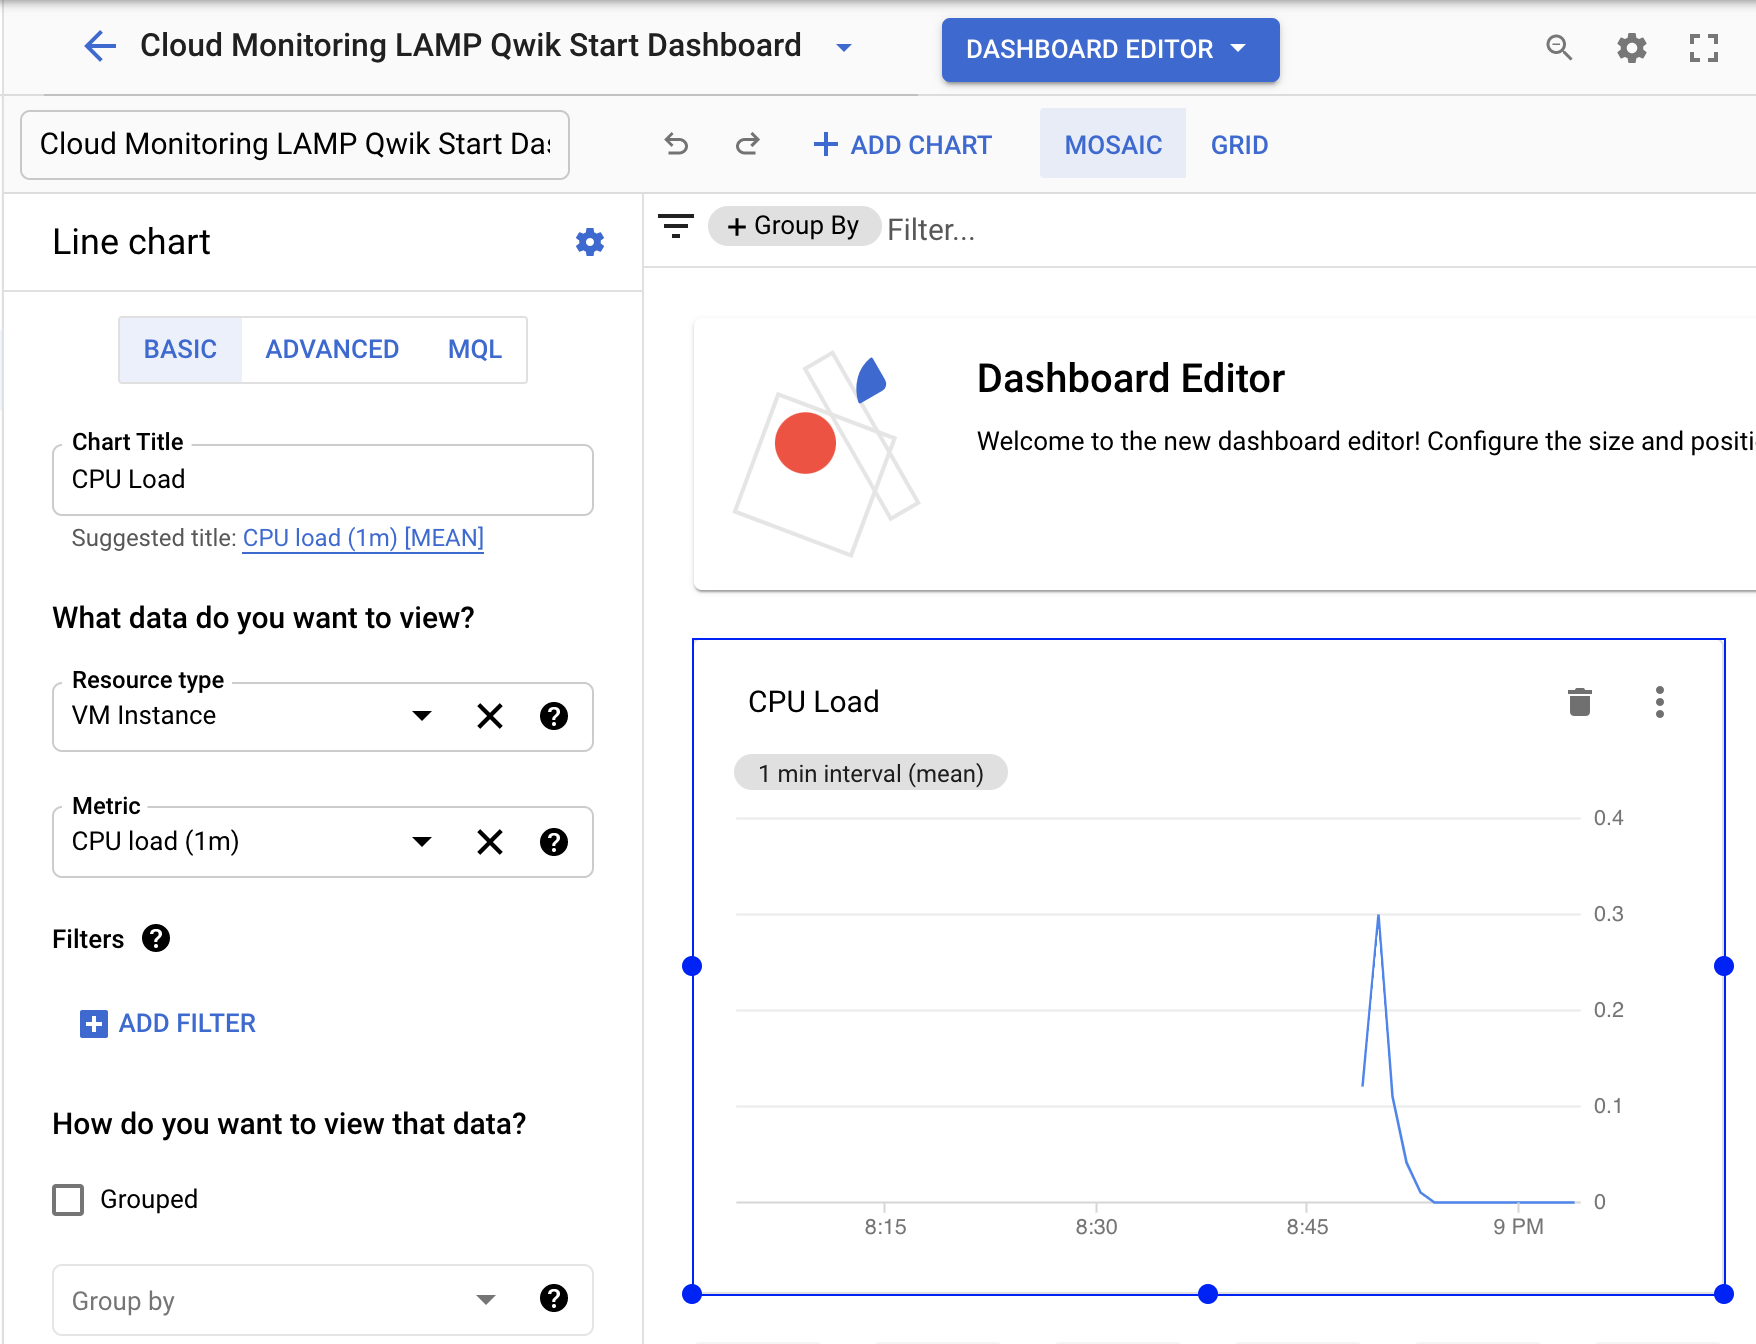Viewport: 1756px width, 1344px height.
Task: Click the right-middle resize handle of chart
Action: pos(1724,966)
